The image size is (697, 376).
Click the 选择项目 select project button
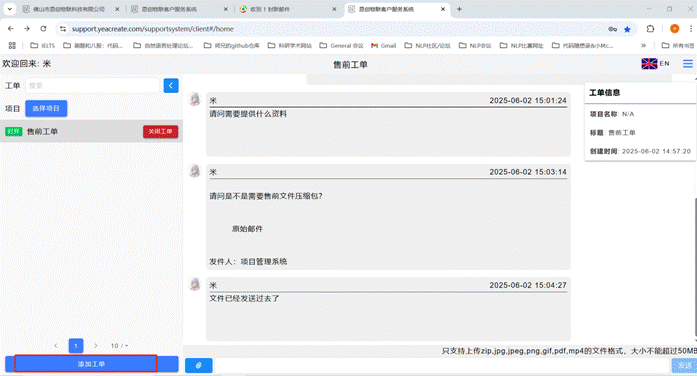click(x=46, y=108)
